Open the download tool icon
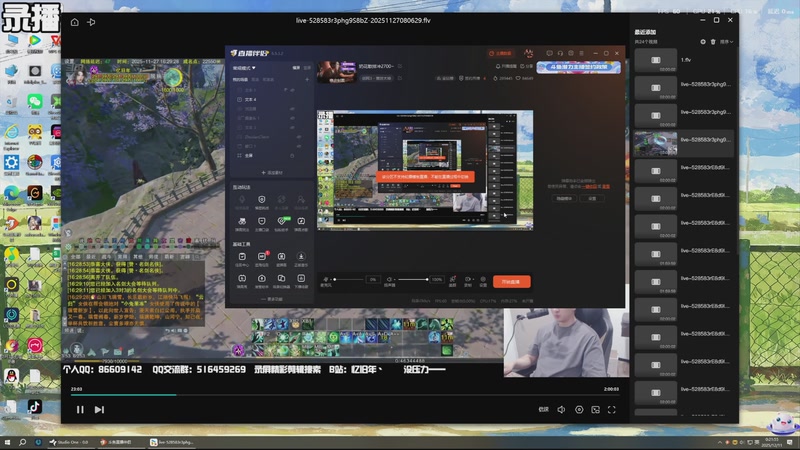 tap(301, 257)
